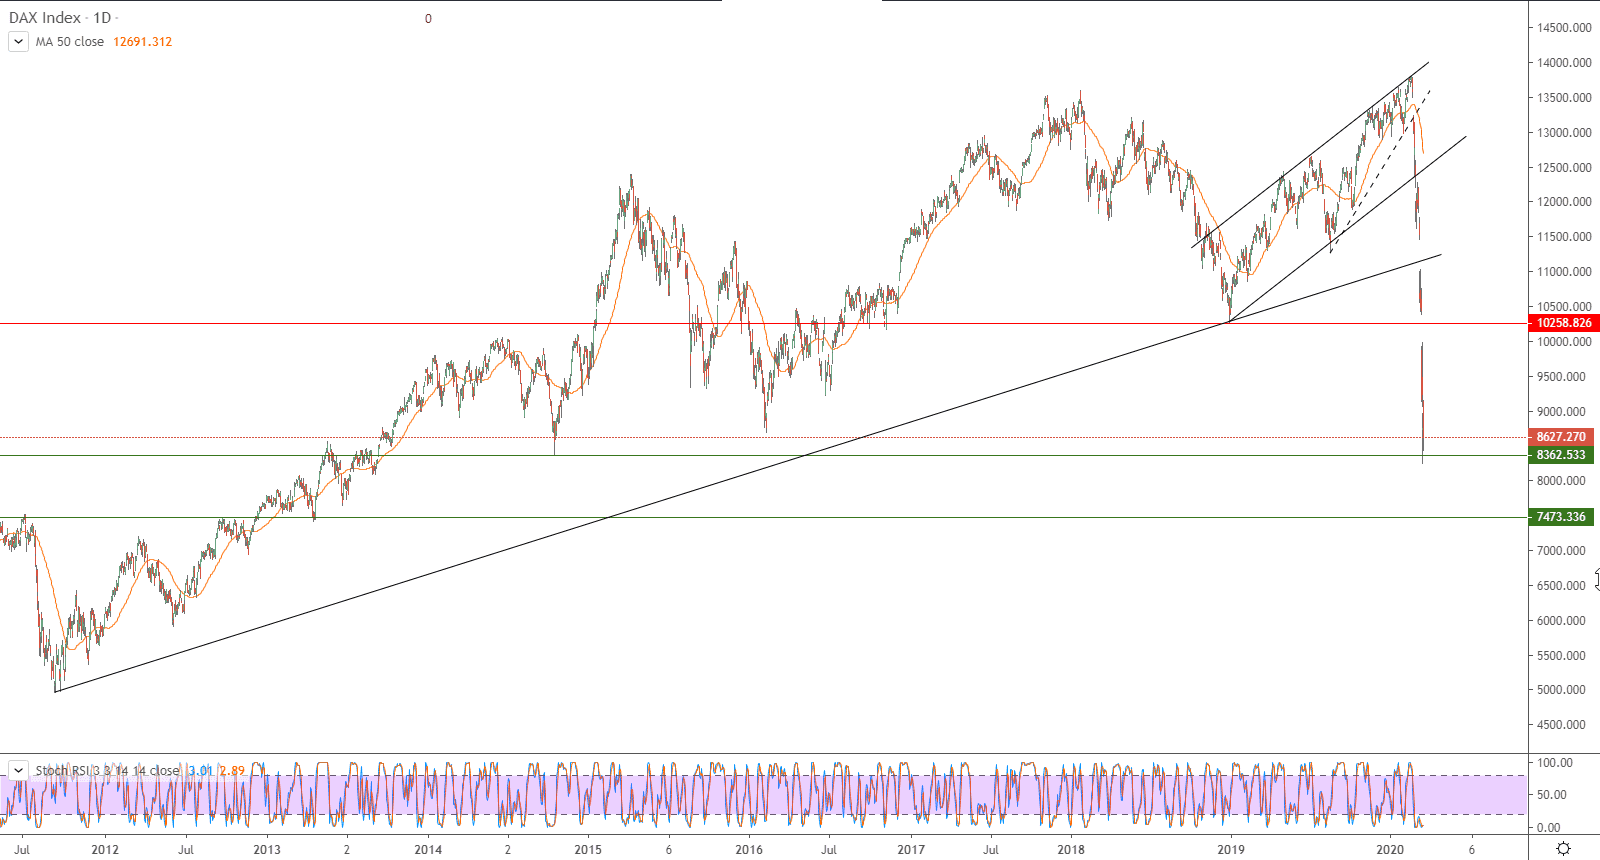
Task: Click the 8627.270 current price label
Action: pyautogui.click(x=1561, y=437)
